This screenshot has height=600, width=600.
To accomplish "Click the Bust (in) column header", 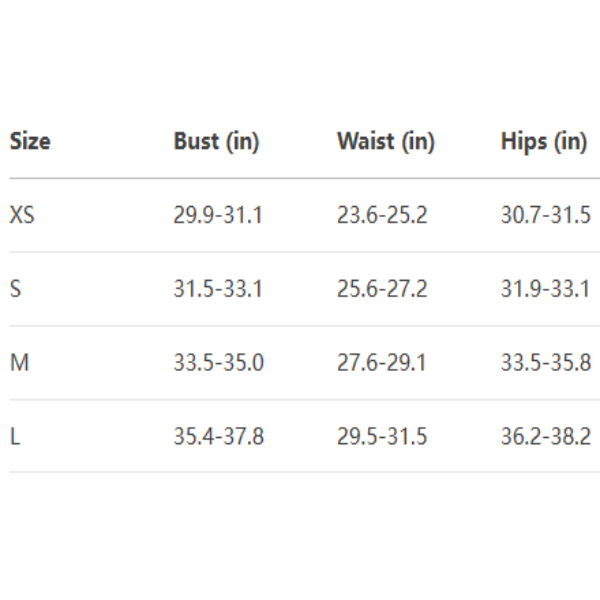I will pos(216,142).
